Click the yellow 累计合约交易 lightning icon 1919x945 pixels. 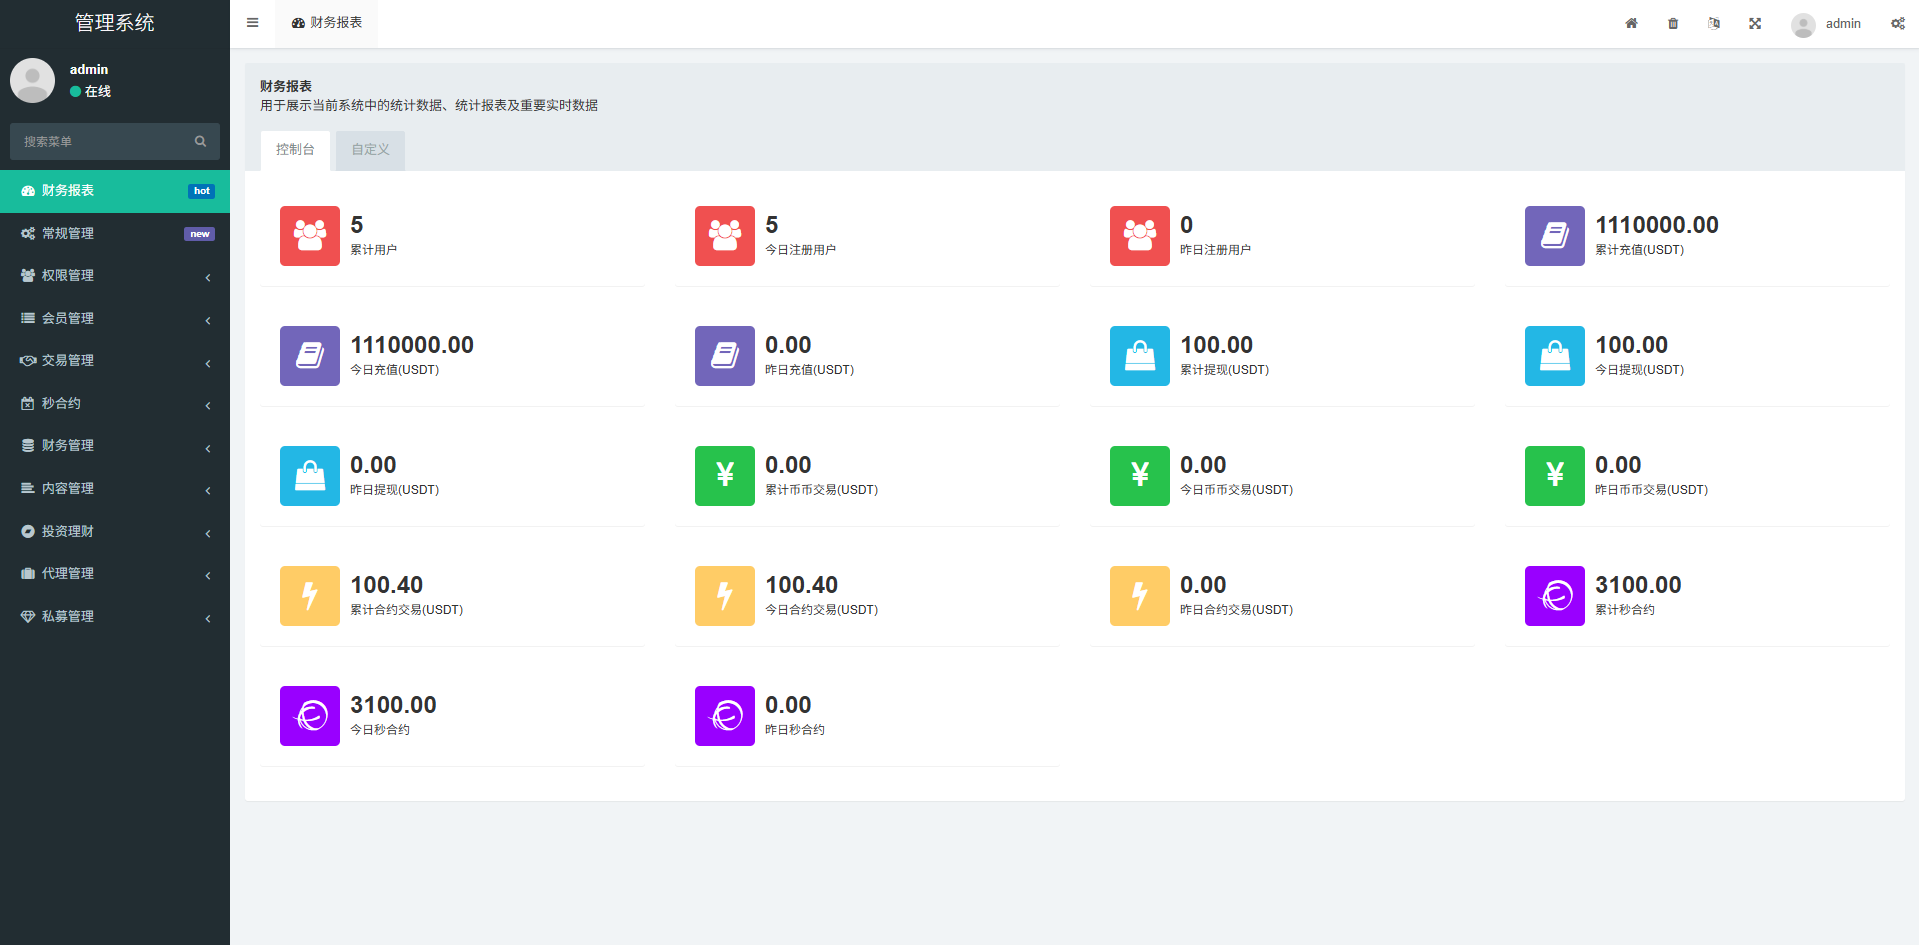pos(310,596)
